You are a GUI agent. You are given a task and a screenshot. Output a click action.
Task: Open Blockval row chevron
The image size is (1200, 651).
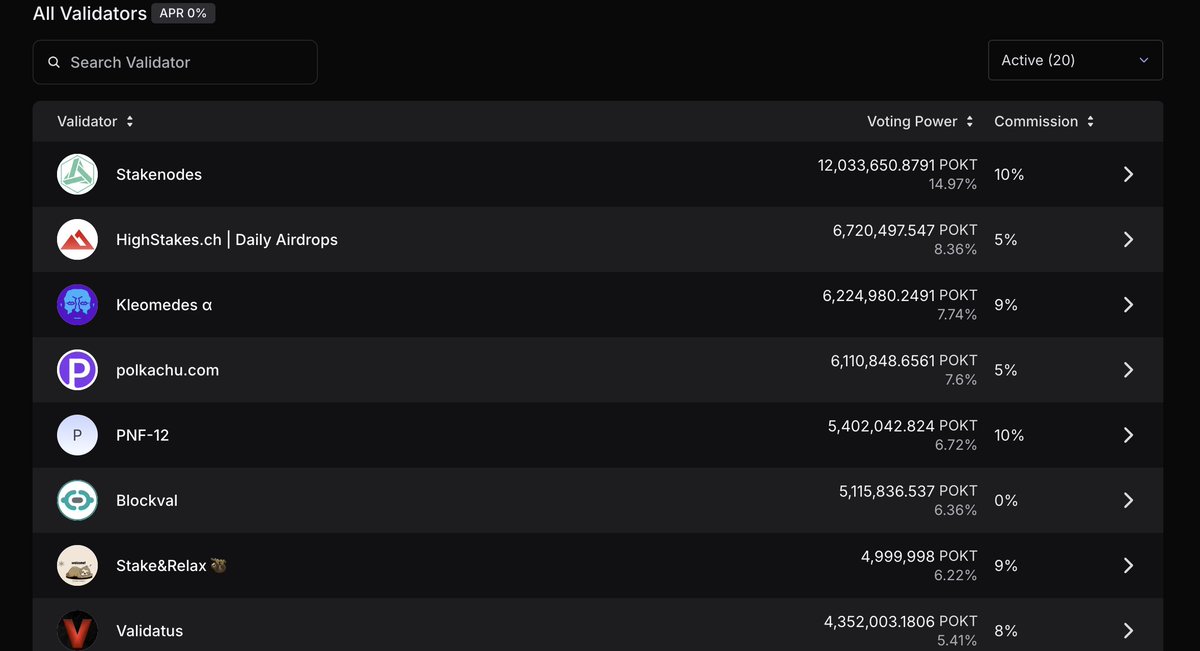(1128, 500)
